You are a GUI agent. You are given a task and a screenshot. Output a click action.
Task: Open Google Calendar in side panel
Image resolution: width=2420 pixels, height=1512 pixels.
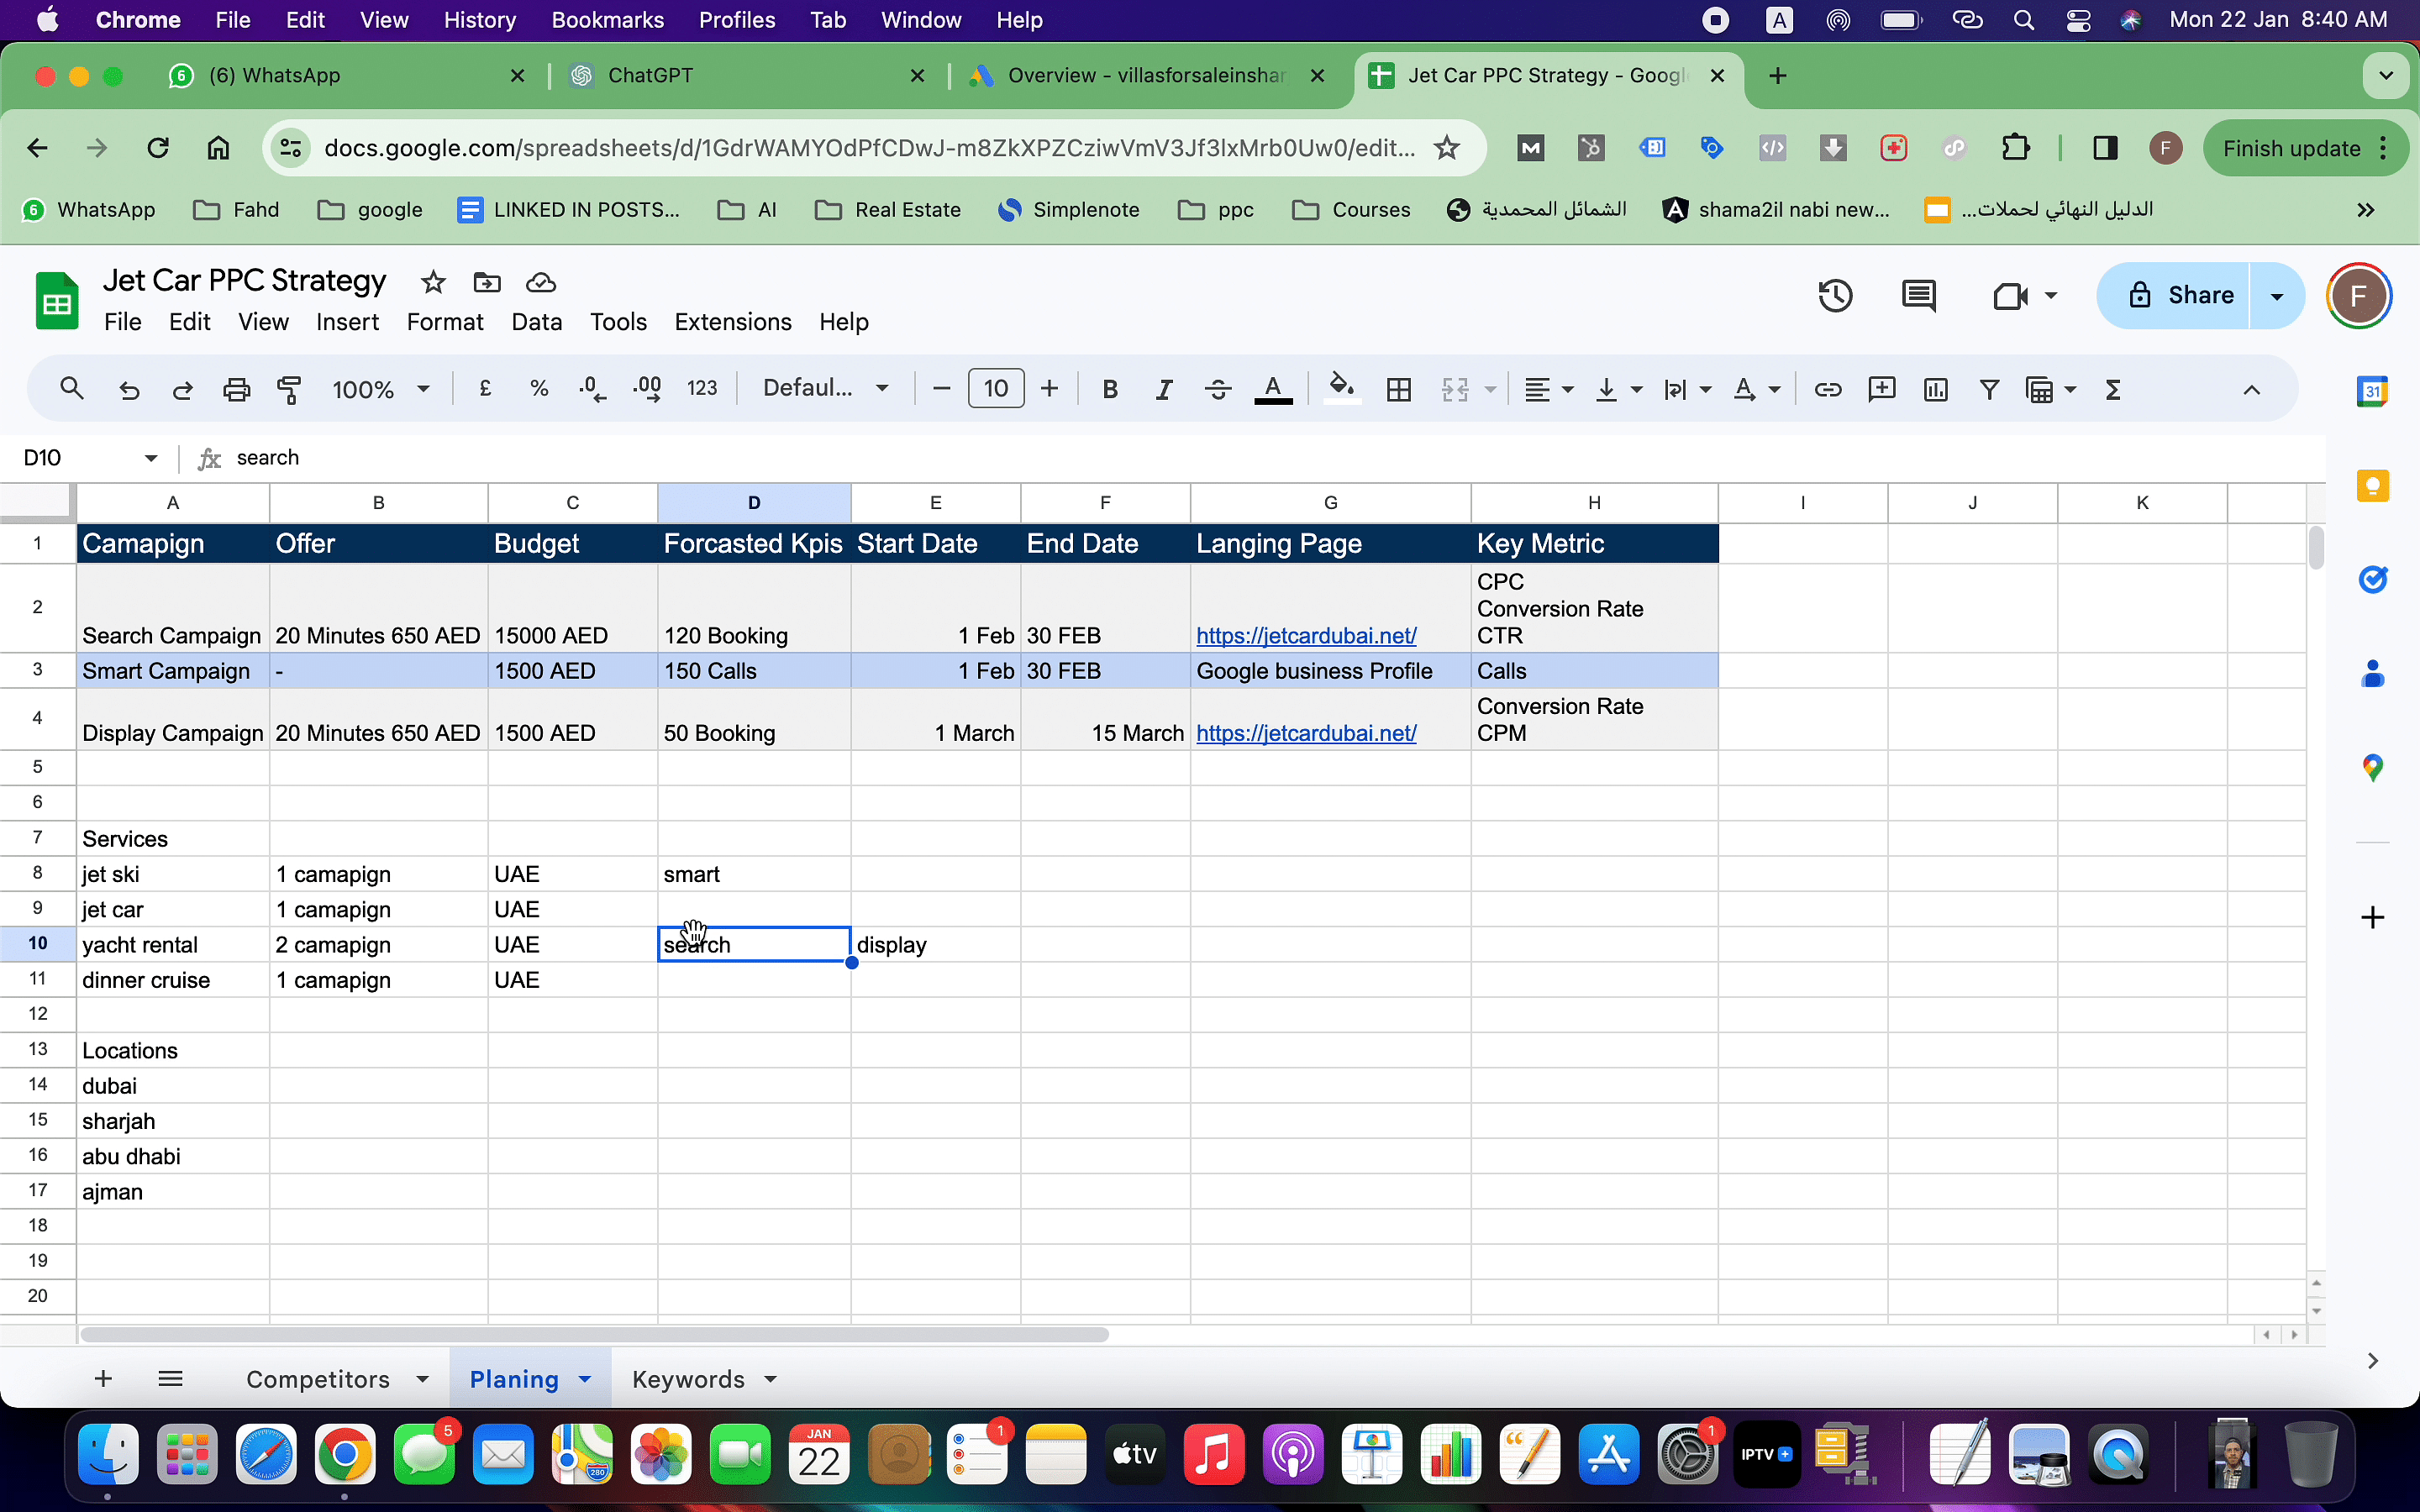2372,391
